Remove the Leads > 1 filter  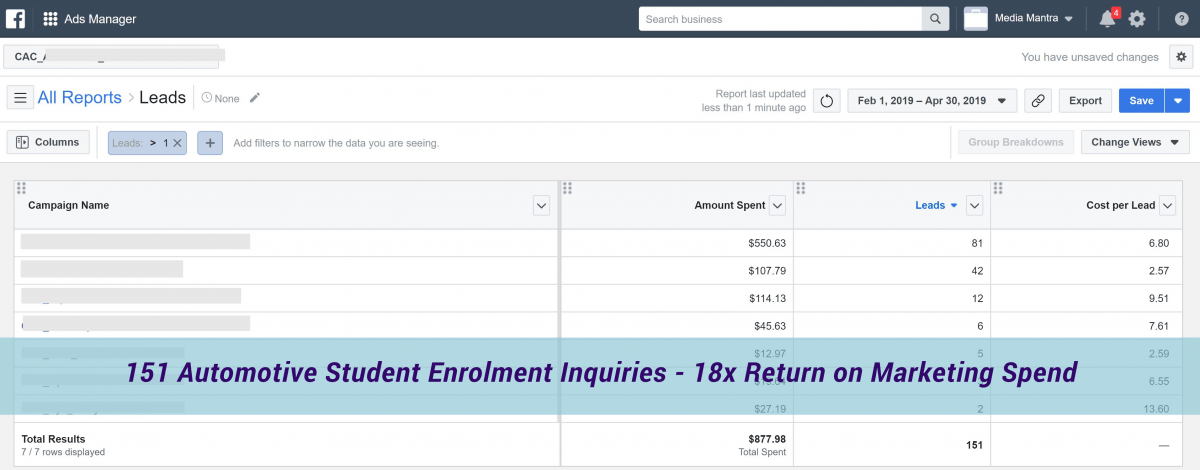click(177, 143)
